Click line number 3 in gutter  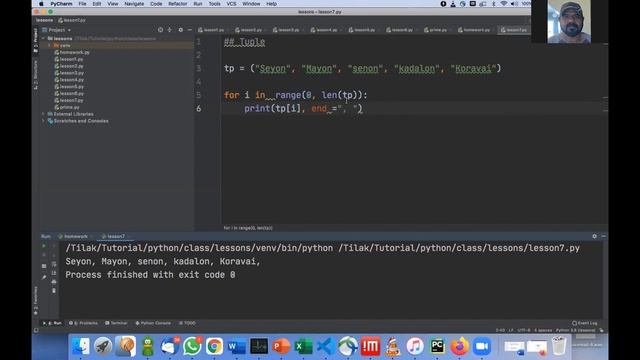pos(199,68)
